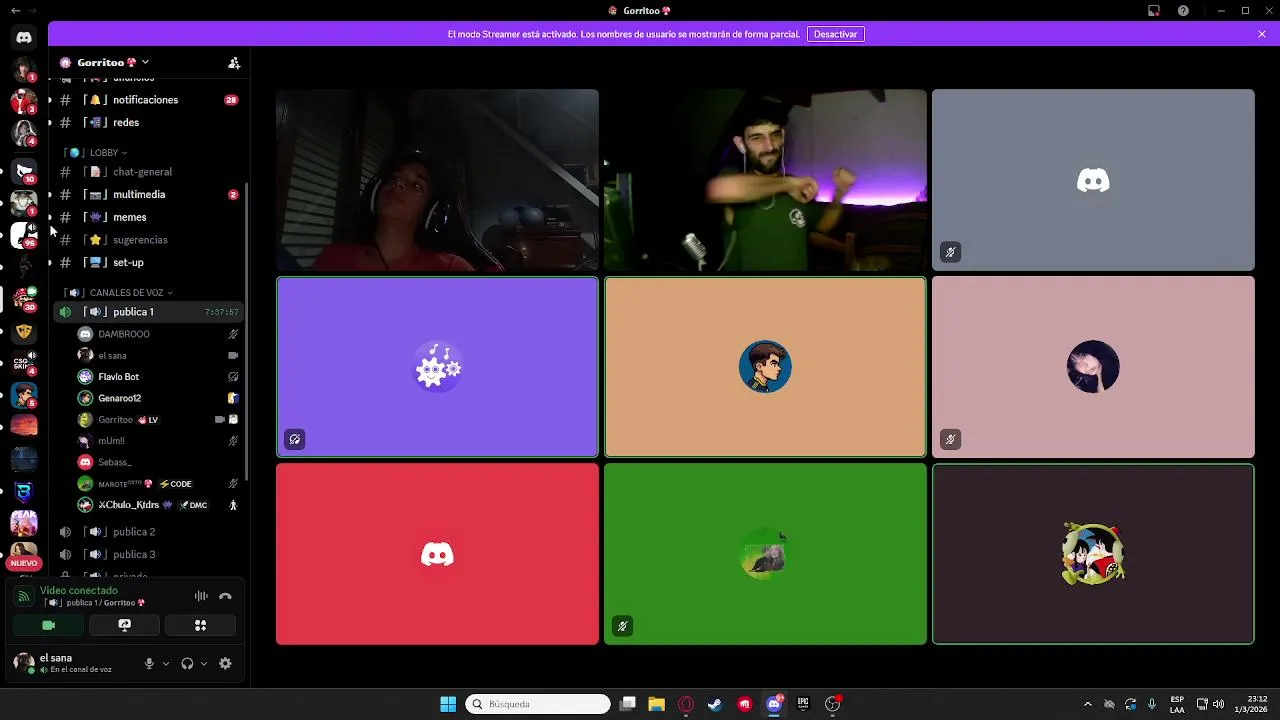
Task: Open Task View on the taskbar
Action: (627, 704)
